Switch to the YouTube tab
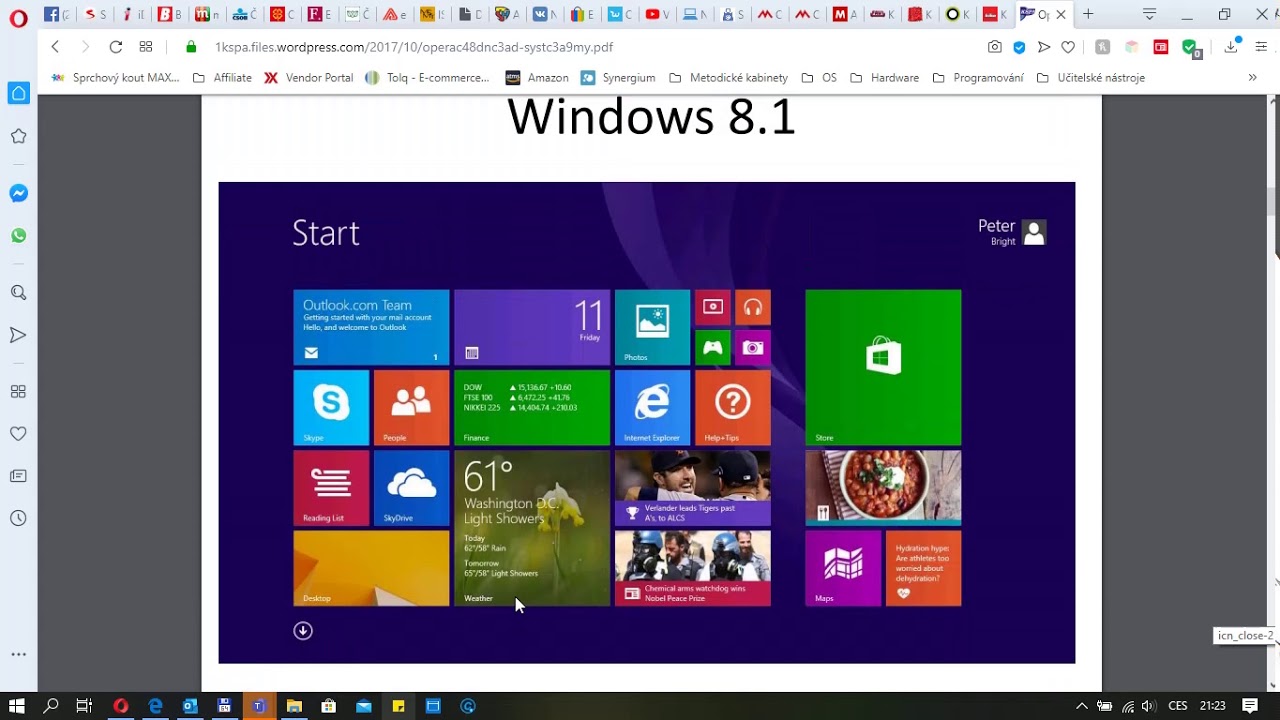1280x720 pixels. click(656, 14)
